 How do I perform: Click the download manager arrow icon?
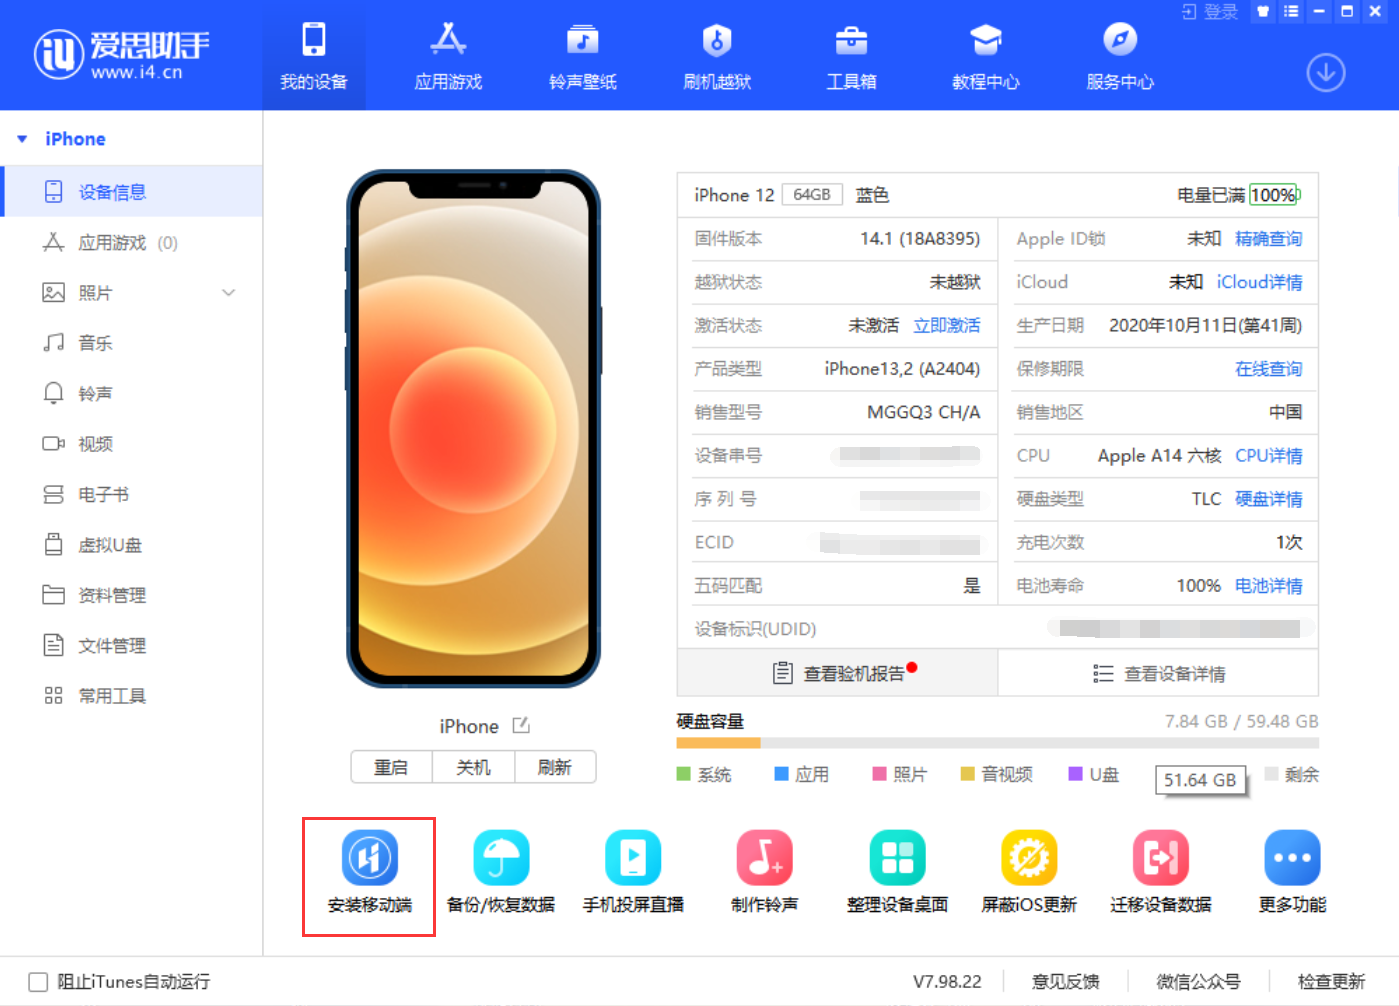(x=1326, y=73)
